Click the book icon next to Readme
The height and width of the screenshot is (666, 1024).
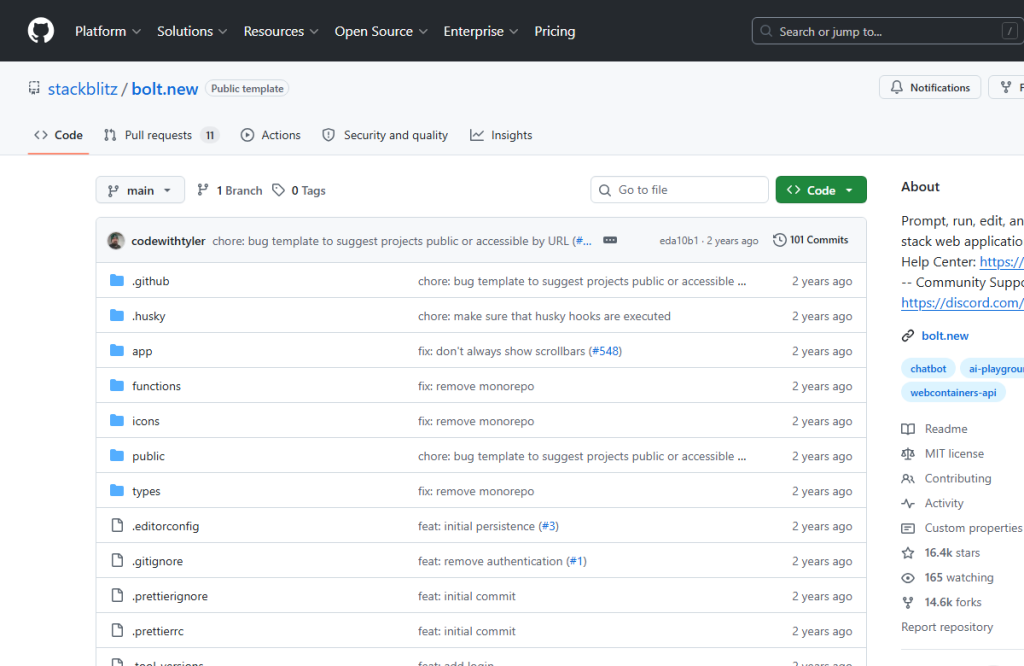(x=908, y=429)
